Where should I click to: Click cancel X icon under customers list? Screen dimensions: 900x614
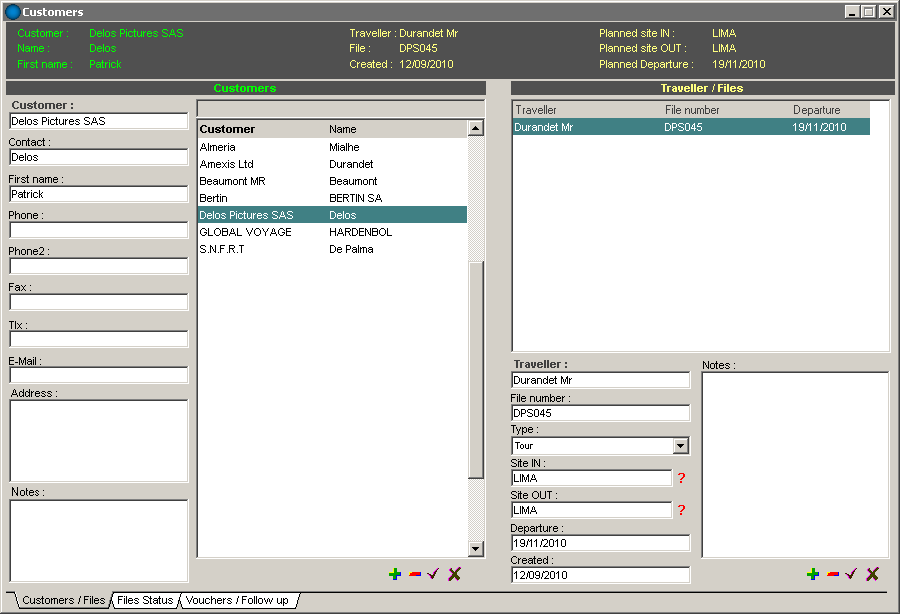coord(454,574)
